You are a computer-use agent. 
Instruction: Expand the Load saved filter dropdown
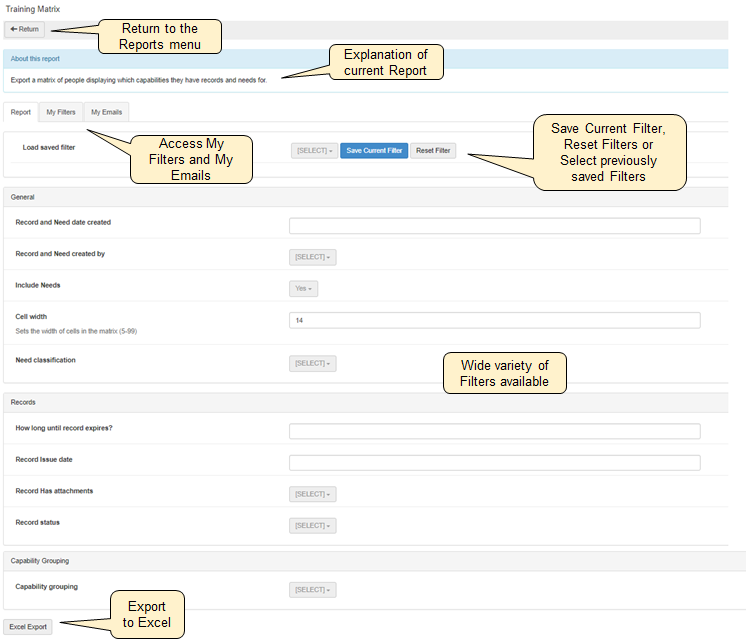click(313, 150)
